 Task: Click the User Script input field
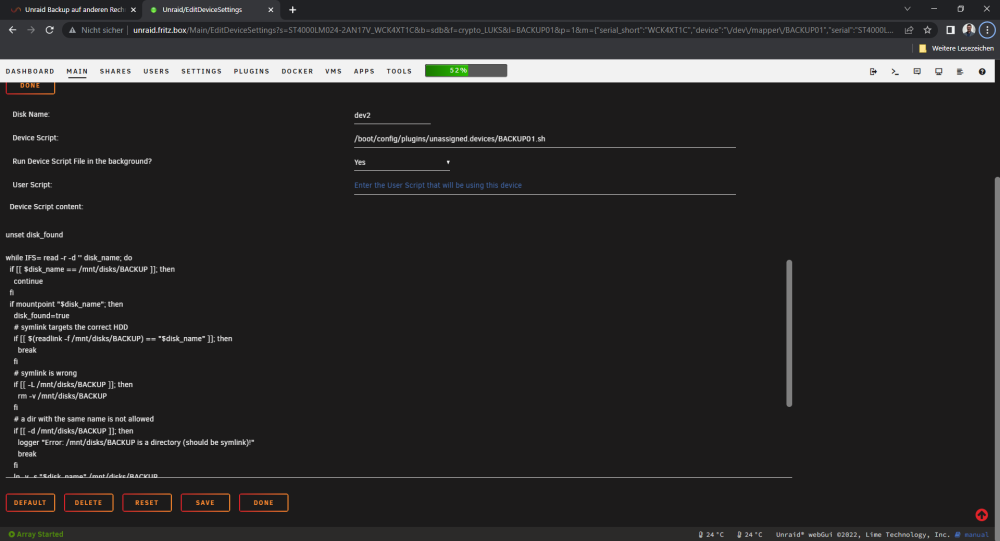click(545, 186)
